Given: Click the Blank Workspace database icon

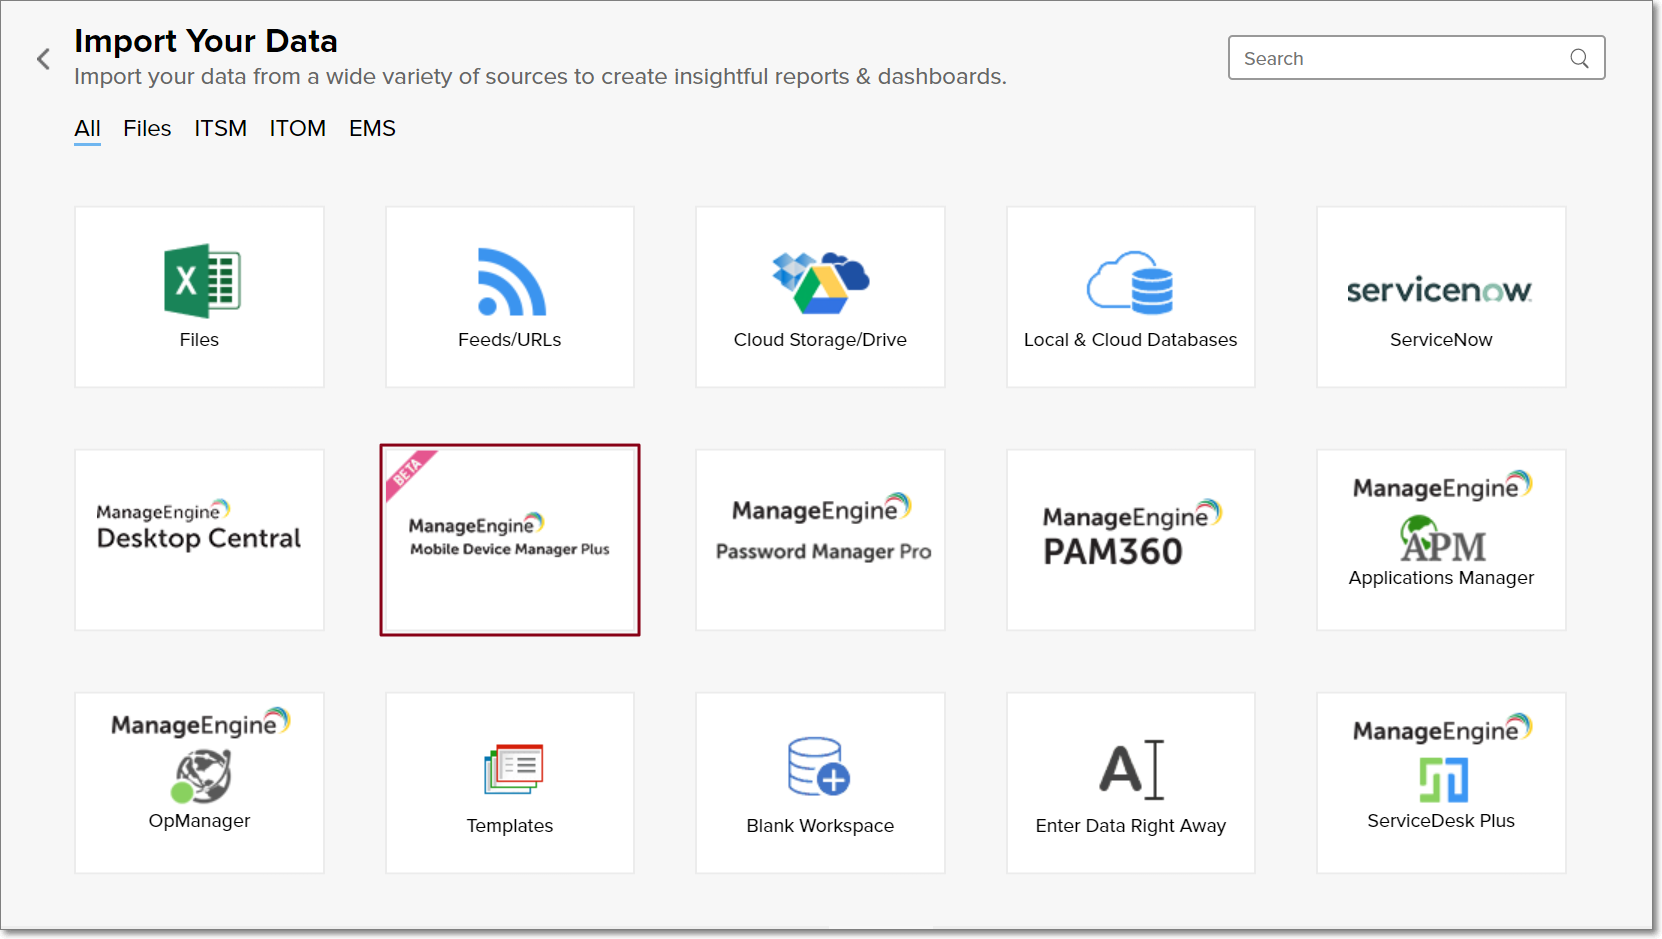Looking at the screenshot, I should coord(819,767).
